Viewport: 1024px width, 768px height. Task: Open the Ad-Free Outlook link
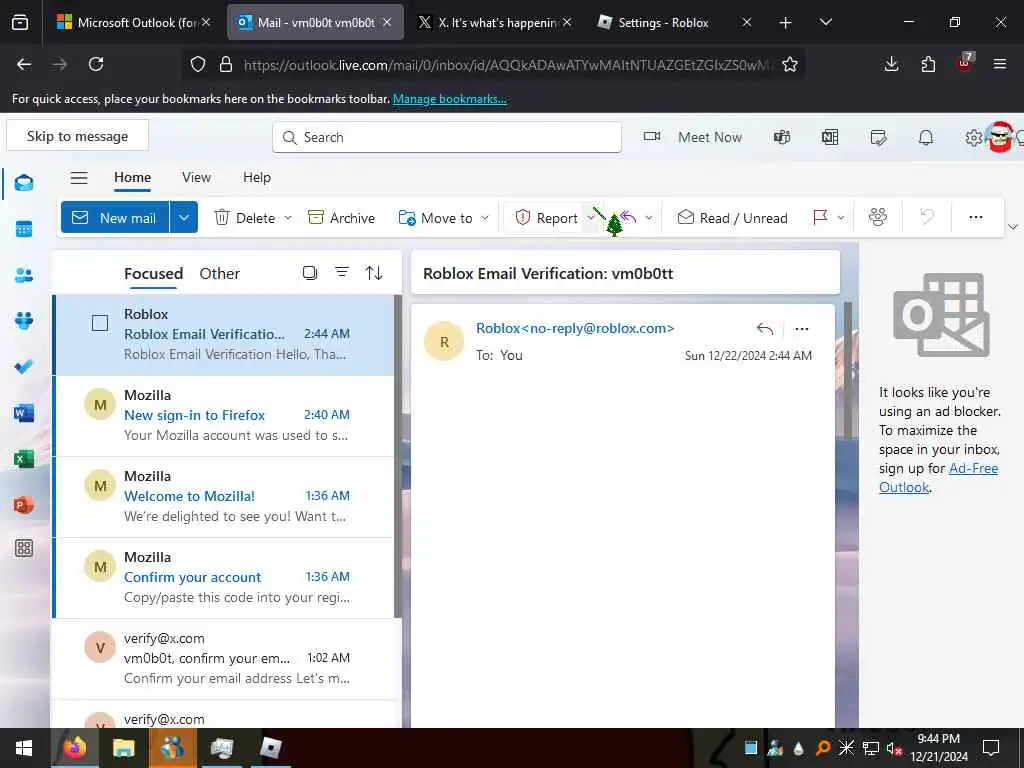coord(938,477)
